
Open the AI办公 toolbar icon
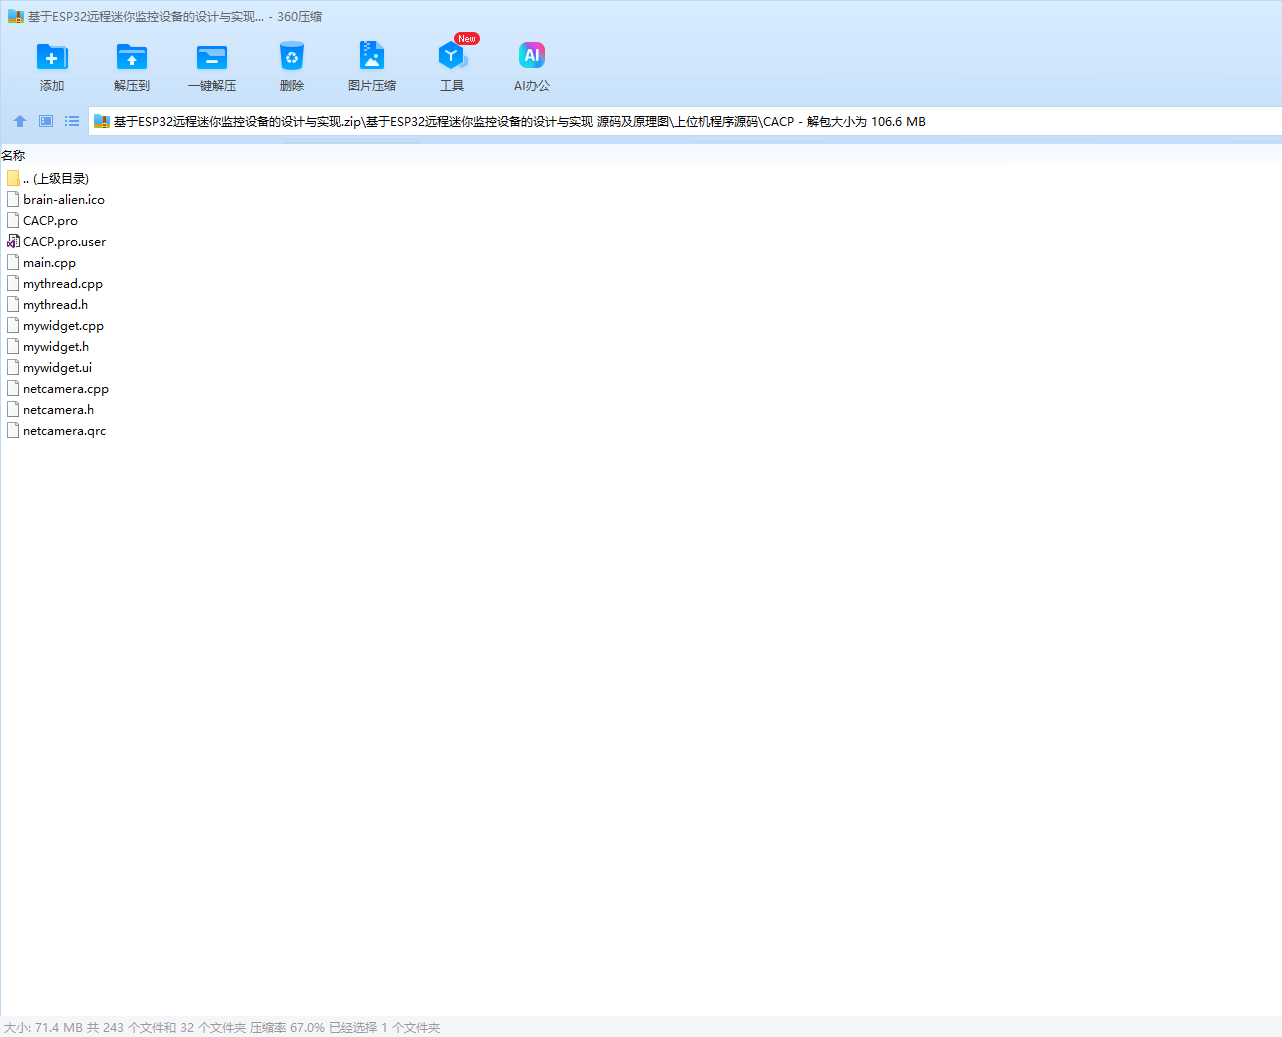(x=532, y=56)
